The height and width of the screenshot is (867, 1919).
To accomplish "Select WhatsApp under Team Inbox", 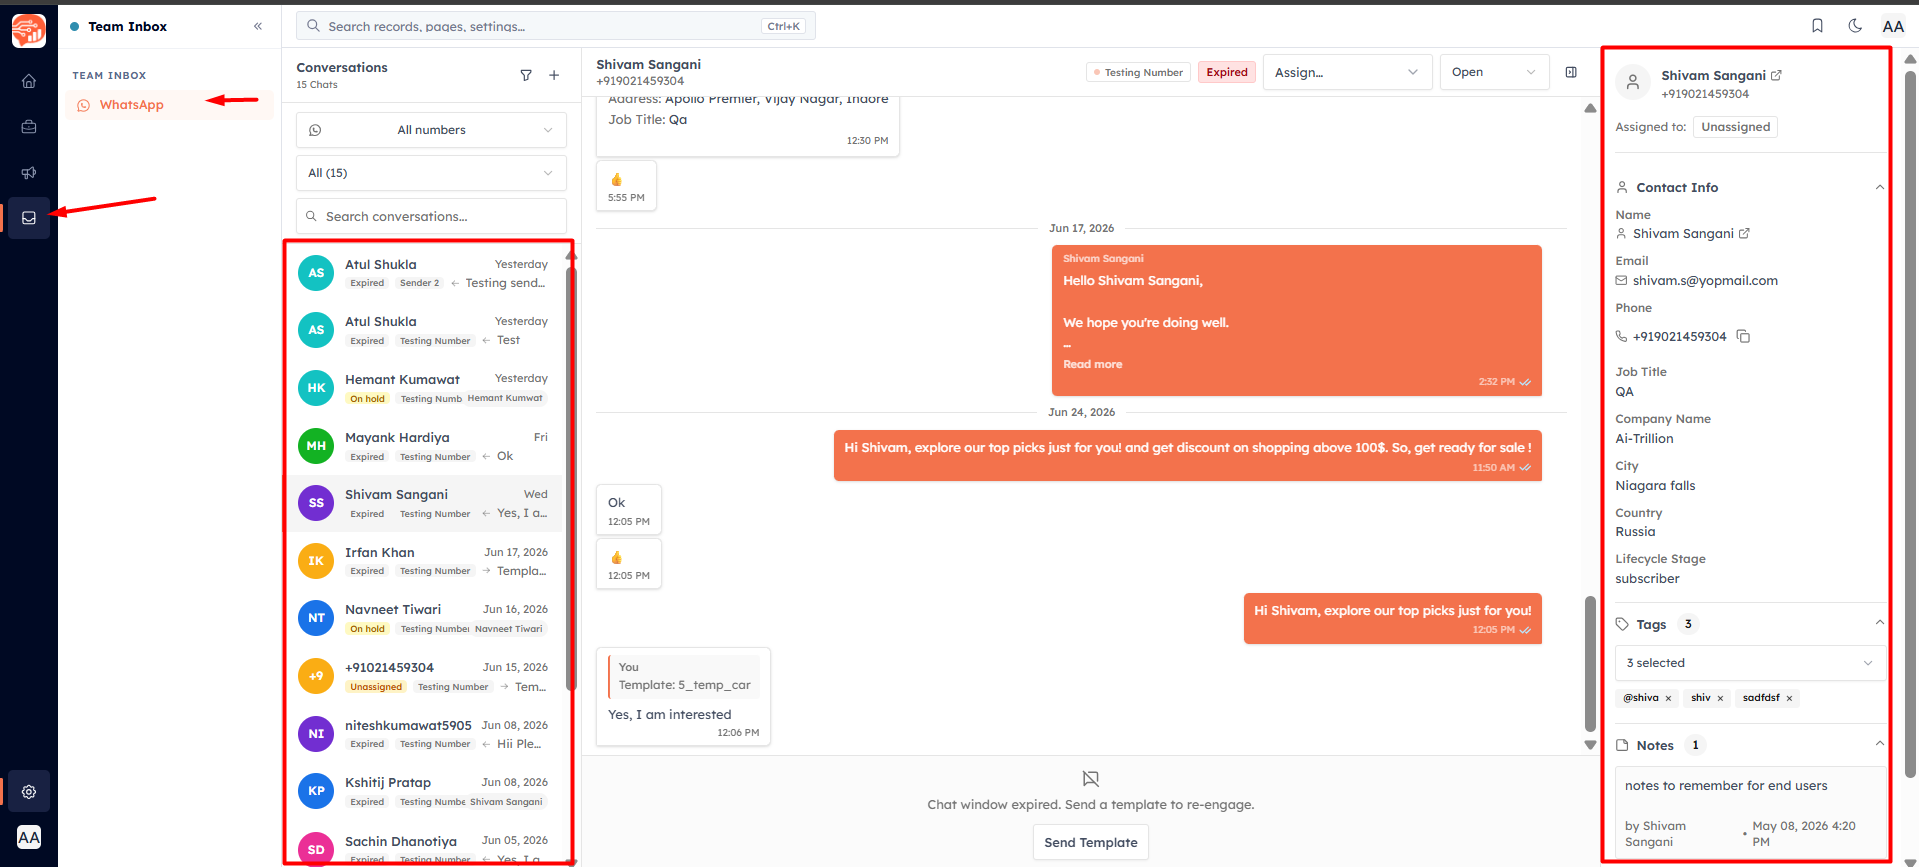I will 131,105.
